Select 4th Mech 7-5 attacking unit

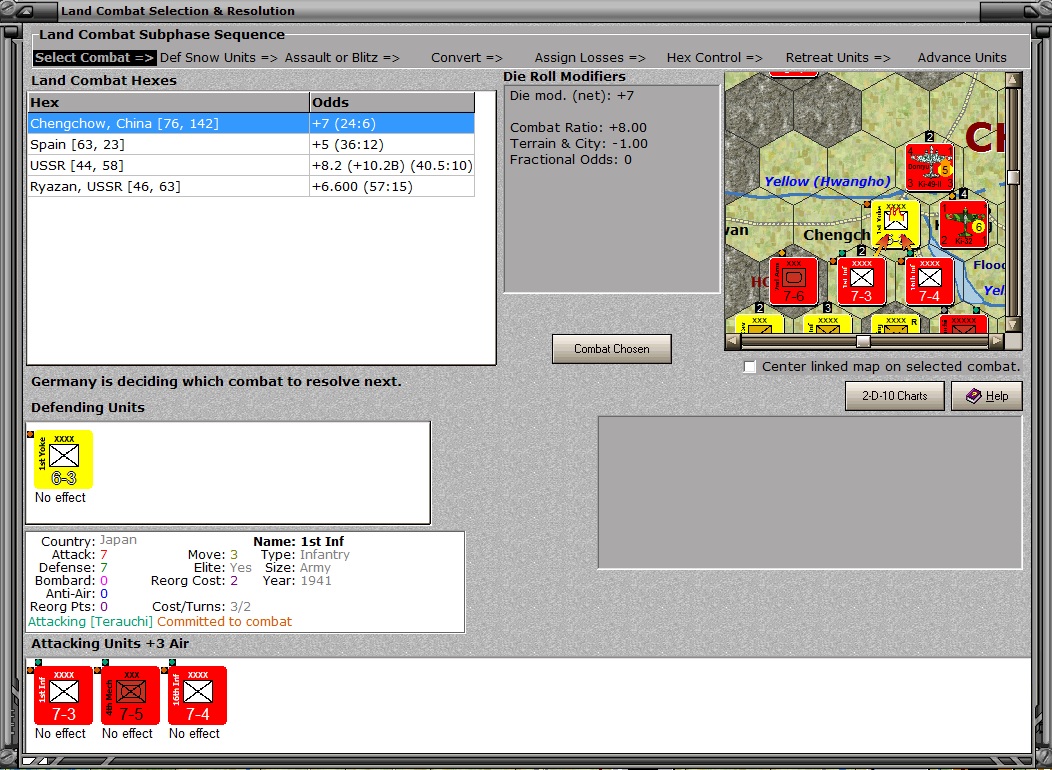pos(130,696)
